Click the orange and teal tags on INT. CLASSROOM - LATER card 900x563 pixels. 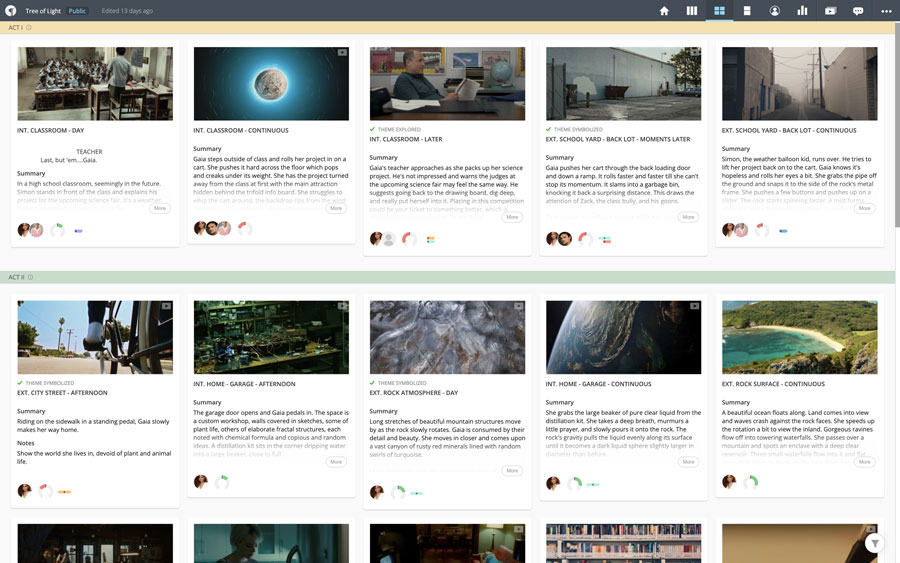point(430,239)
